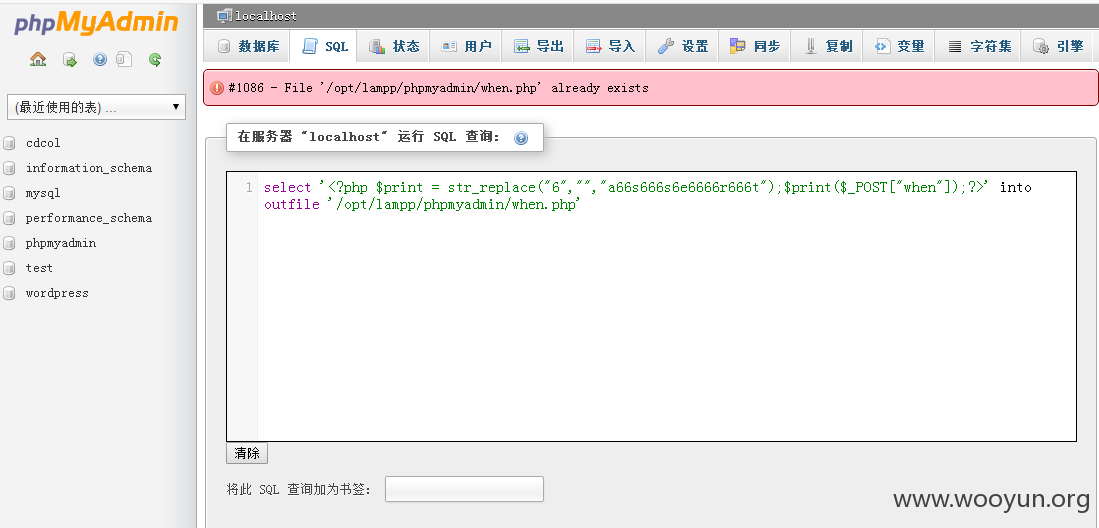Open the 引擎 (Engines) tab

(1058, 46)
